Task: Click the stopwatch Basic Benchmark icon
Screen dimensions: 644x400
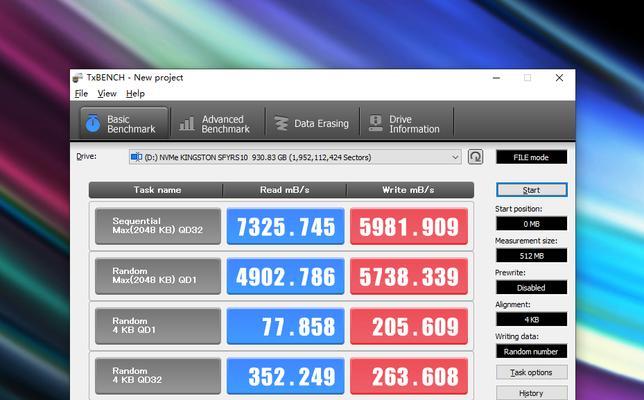Action: 93,123
